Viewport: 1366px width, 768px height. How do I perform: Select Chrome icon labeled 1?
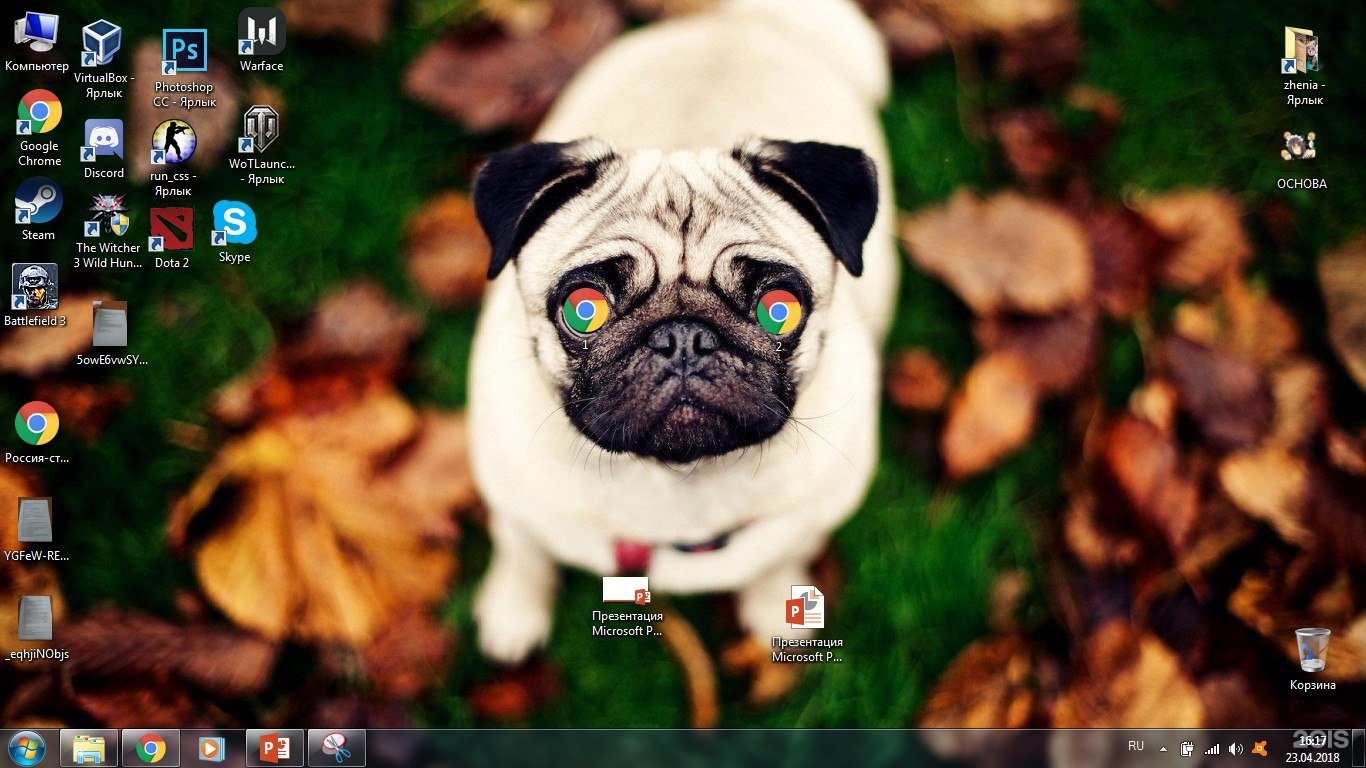pyautogui.click(x=586, y=311)
